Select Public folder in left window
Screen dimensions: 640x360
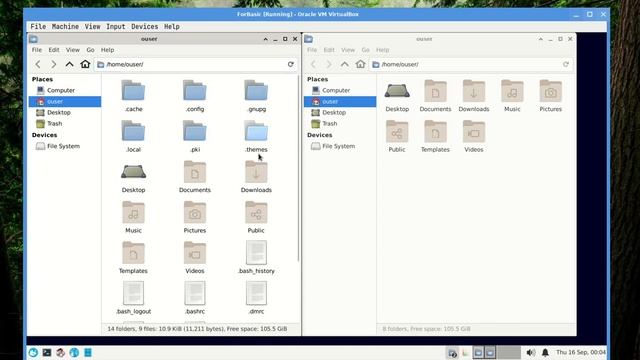(256, 217)
